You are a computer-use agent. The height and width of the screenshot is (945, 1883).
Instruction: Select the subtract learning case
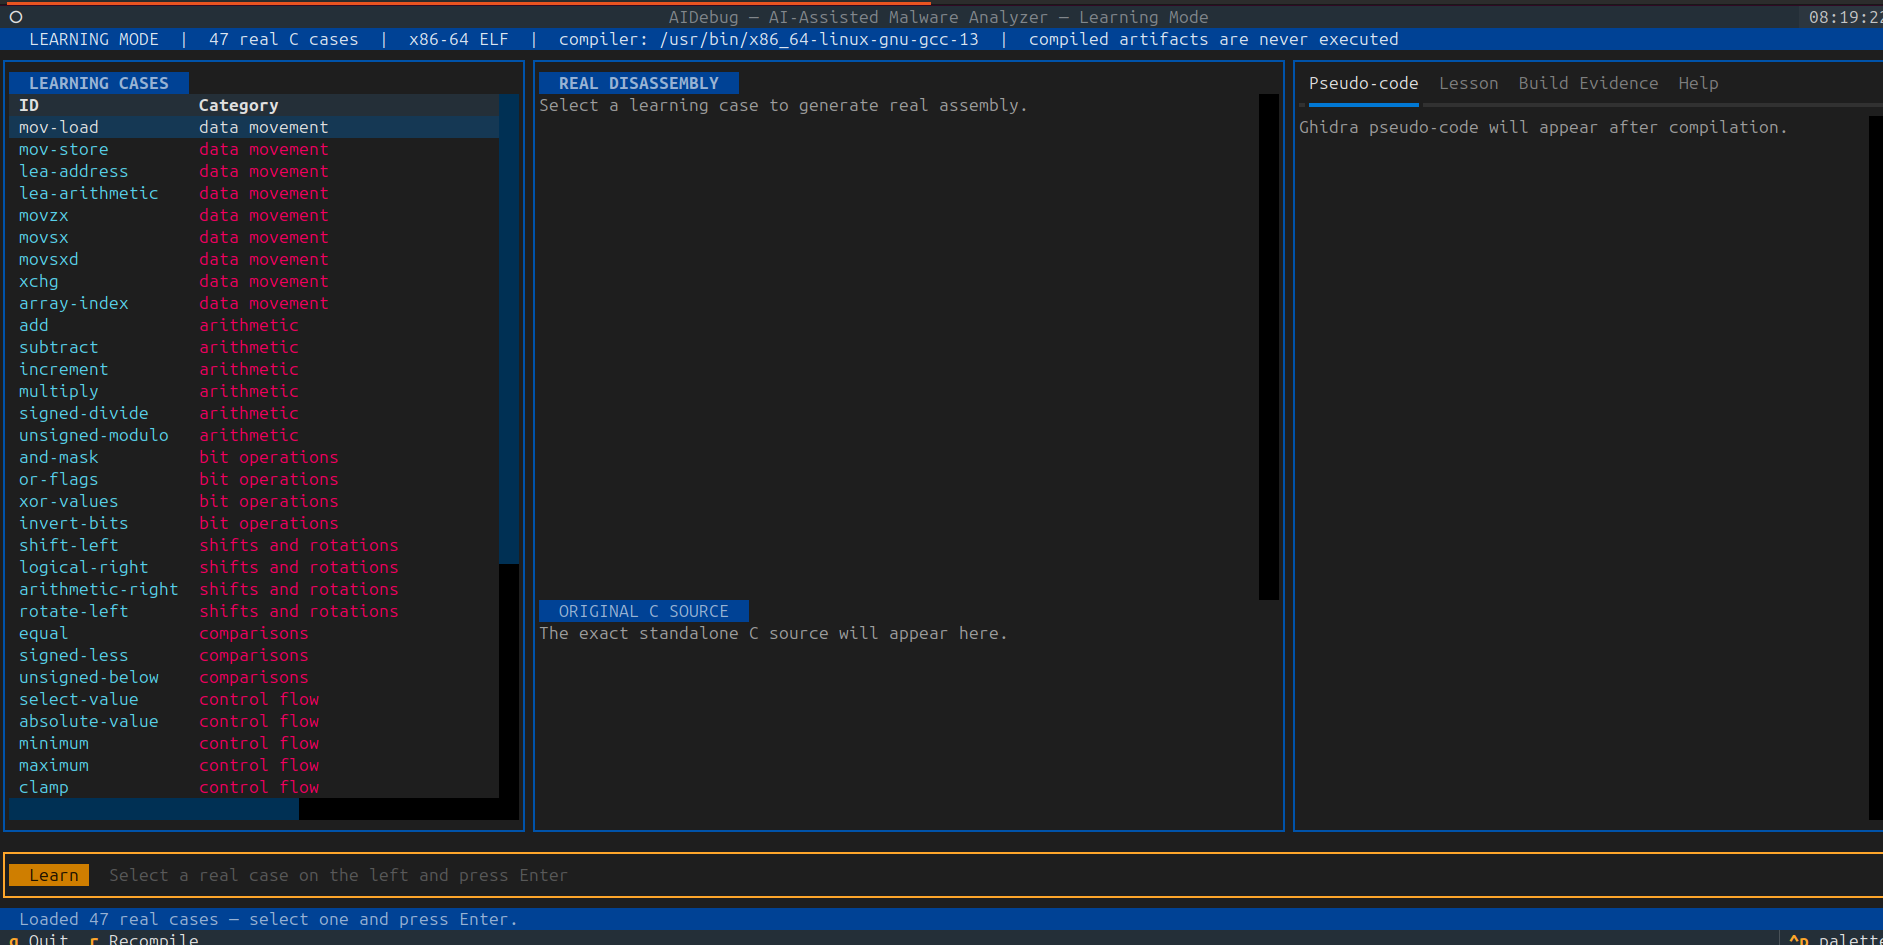point(254,347)
